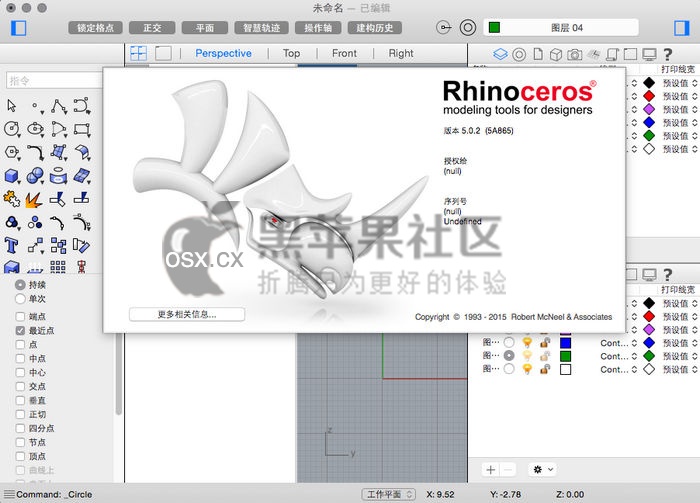Toggle the 建构历史 record history button
The width and height of the screenshot is (700, 503).
coord(375,28)
